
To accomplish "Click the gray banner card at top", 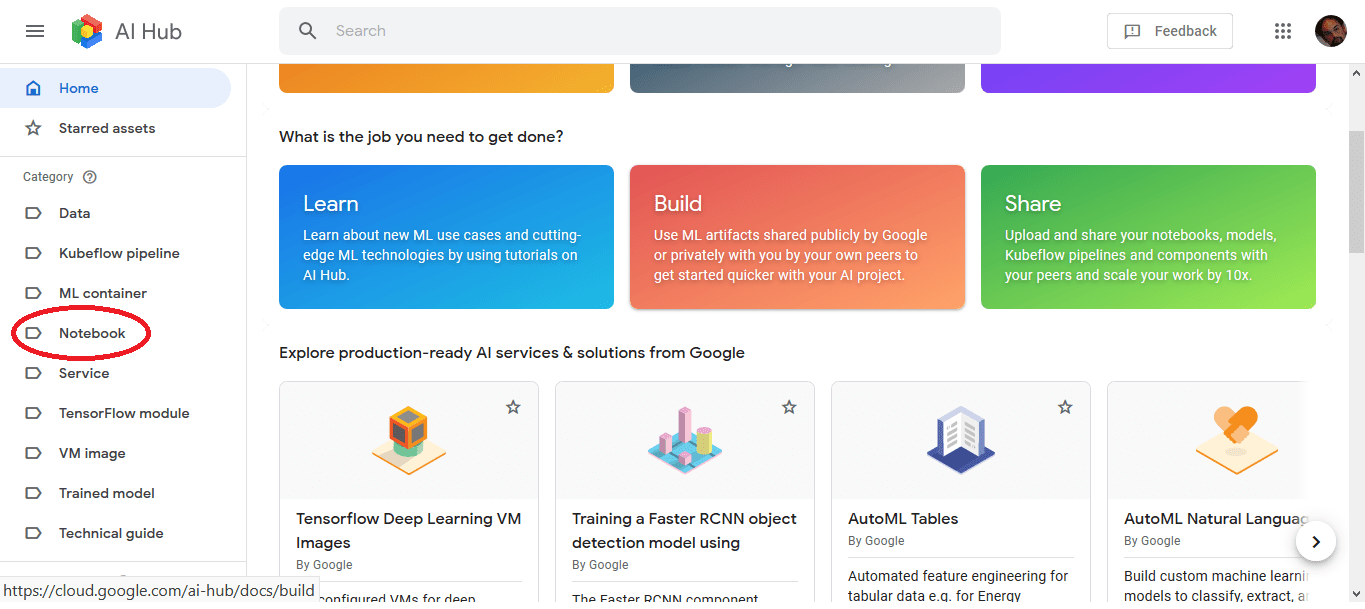I will (x=797, y=78).
